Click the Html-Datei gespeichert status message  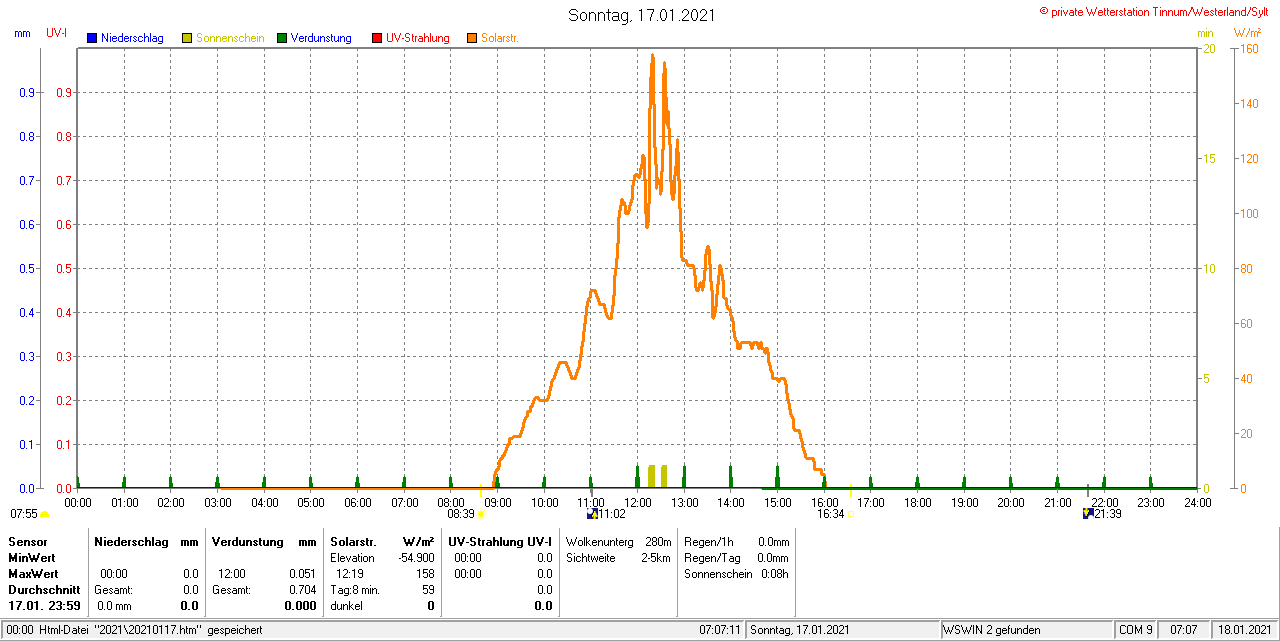coord(133,630)
